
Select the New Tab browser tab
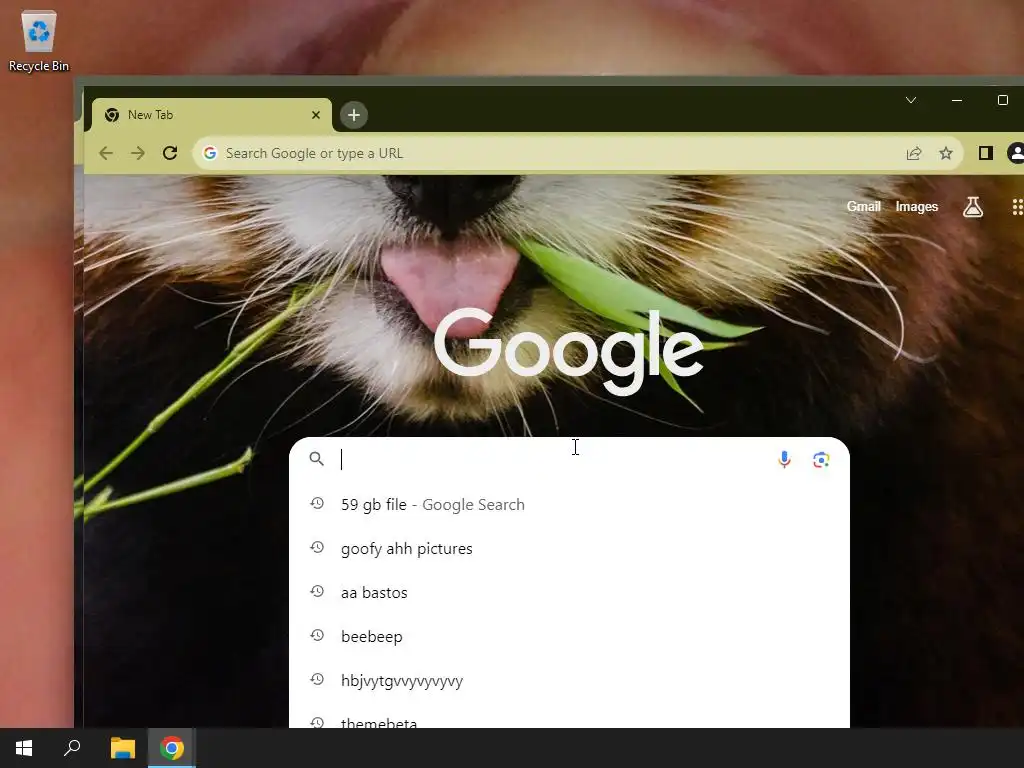212,115
